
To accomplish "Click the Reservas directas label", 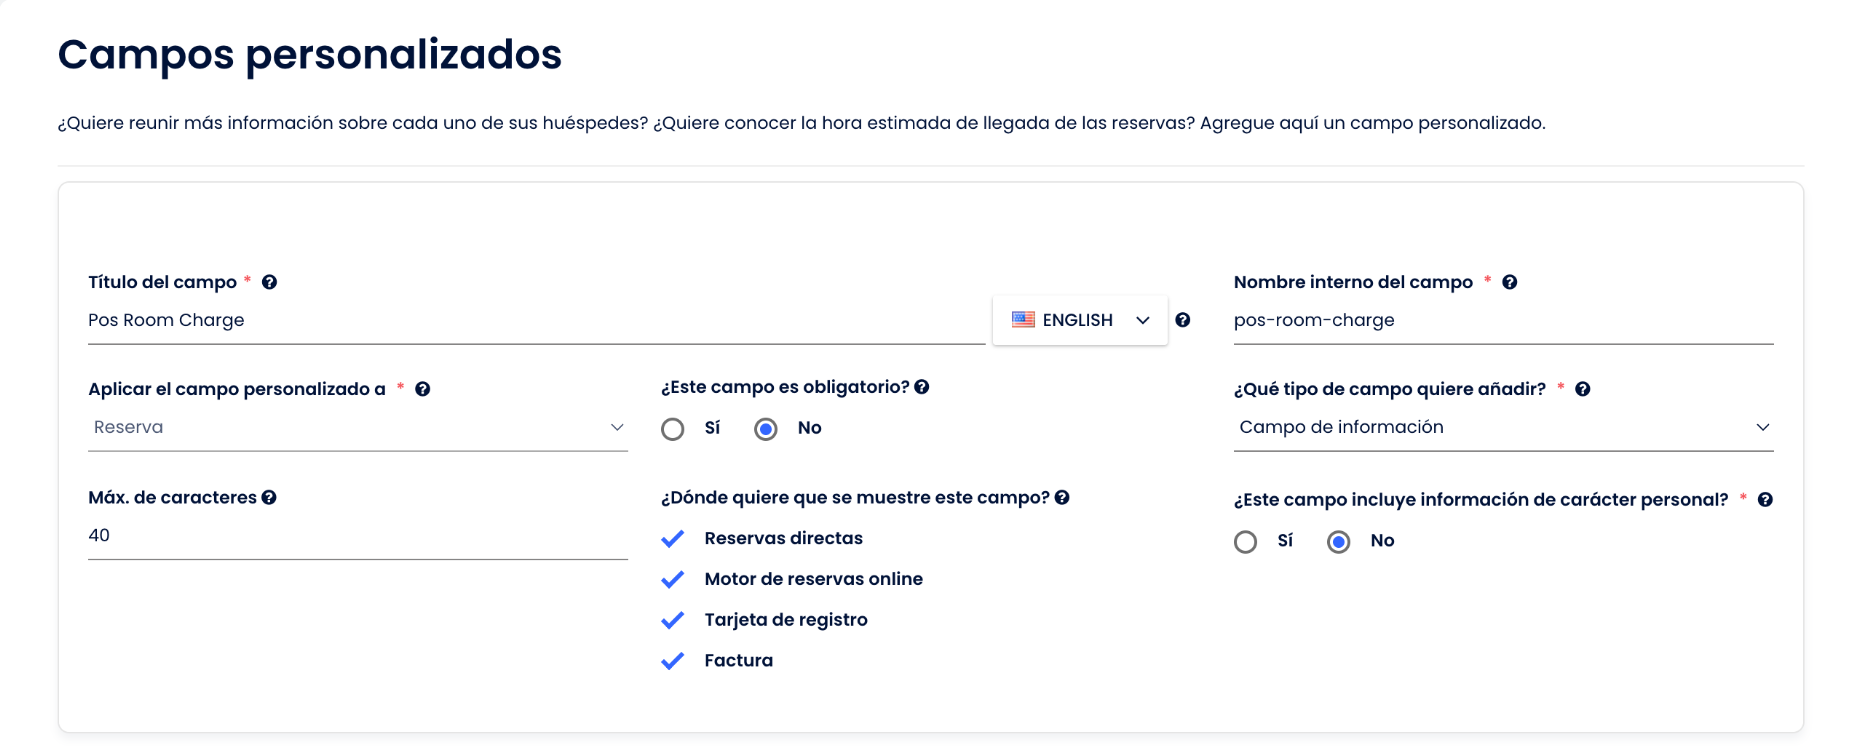I will pos(784,538).
